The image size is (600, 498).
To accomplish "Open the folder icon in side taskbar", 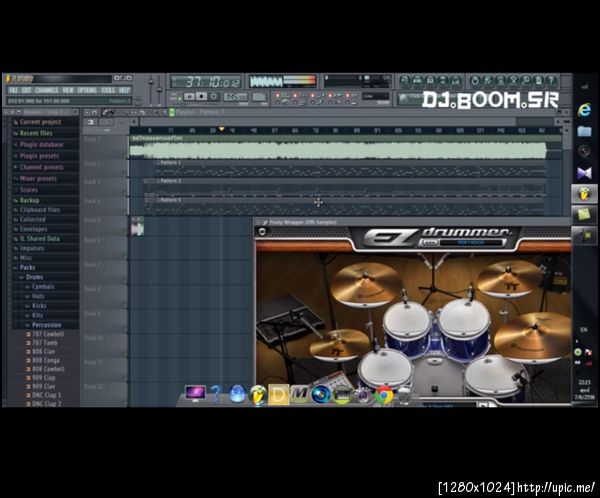I will [584, 131].
